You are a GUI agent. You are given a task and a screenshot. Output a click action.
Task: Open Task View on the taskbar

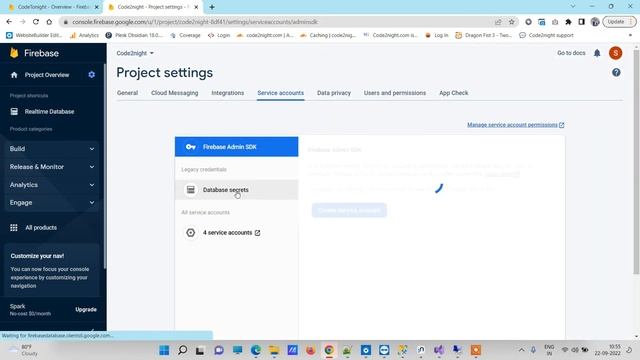(x=200, y=350)
